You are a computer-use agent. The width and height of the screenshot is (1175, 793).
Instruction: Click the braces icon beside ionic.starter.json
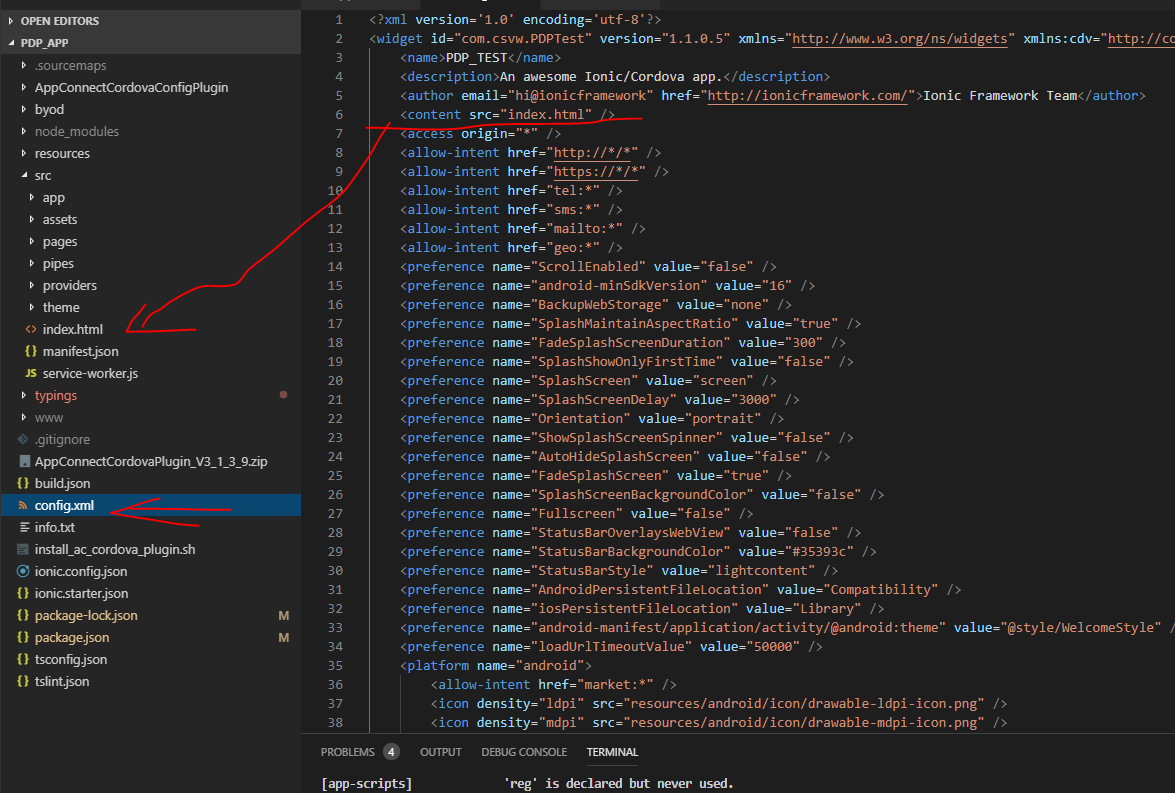pyautogui.click(x=23, y=594)
